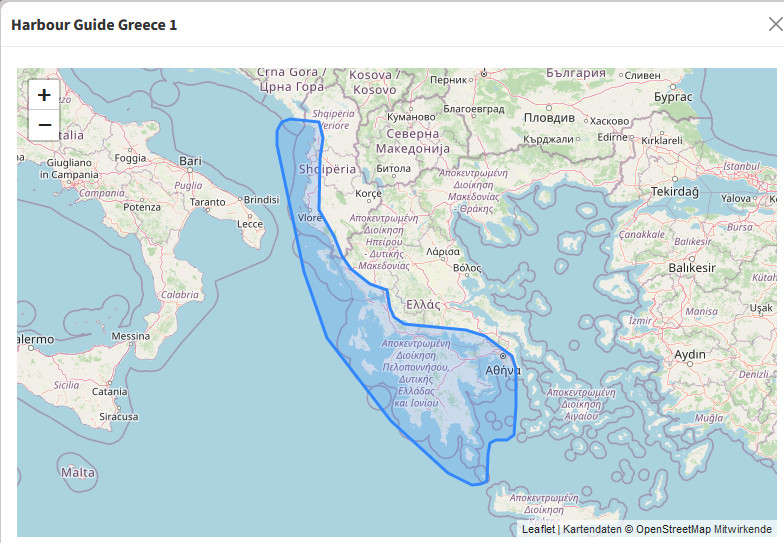Image resolution: width=784 pixels, height=543 pixels.
Task: Zoom out of the map
Action: (x=44, y=126)
